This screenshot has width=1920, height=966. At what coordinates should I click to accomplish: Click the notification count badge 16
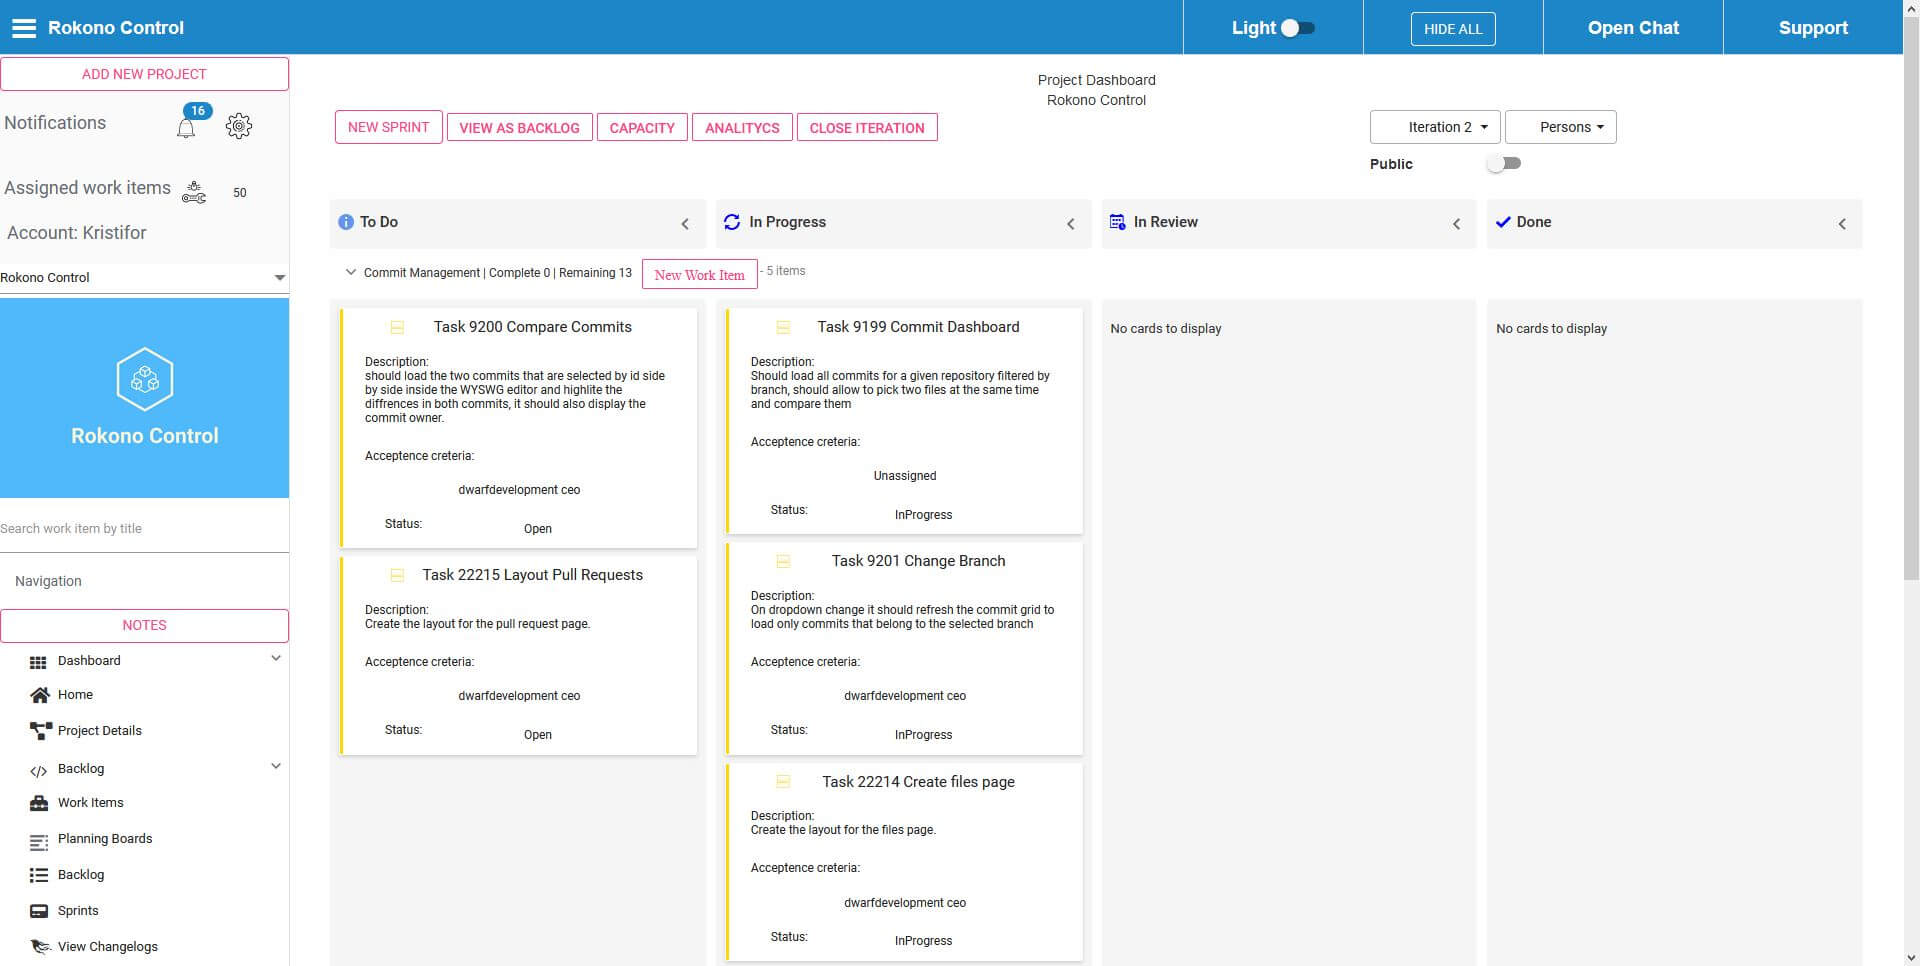coord(198,111)
